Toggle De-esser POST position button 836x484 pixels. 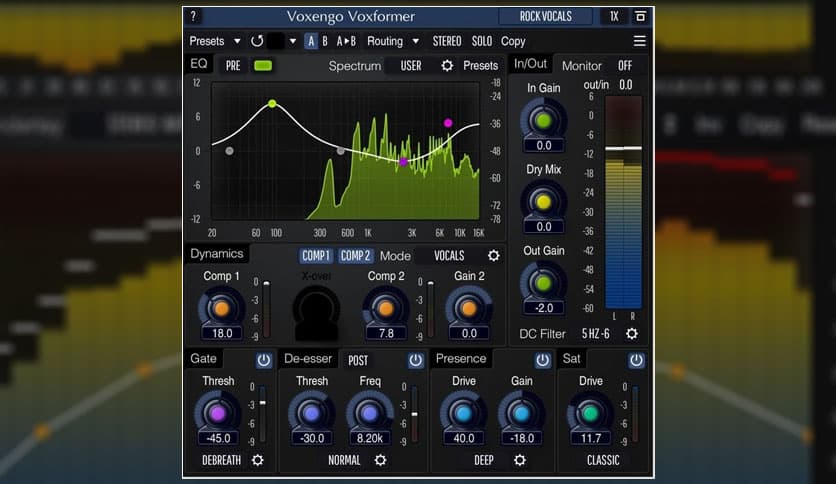[358, 361]
